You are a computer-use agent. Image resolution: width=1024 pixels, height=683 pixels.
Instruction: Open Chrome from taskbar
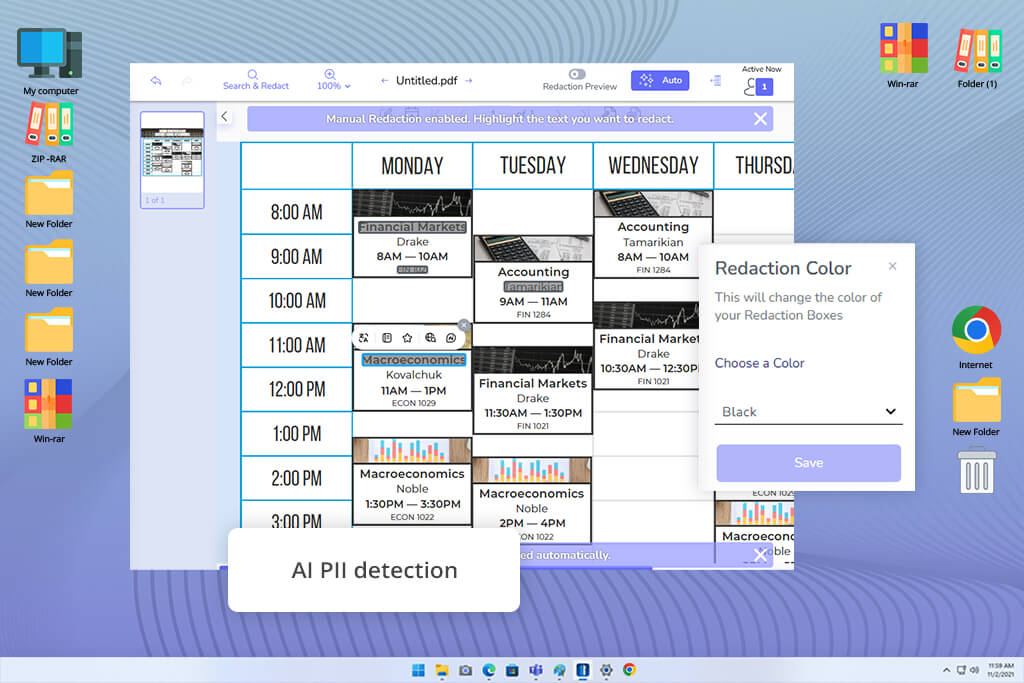tap(630, 670)
